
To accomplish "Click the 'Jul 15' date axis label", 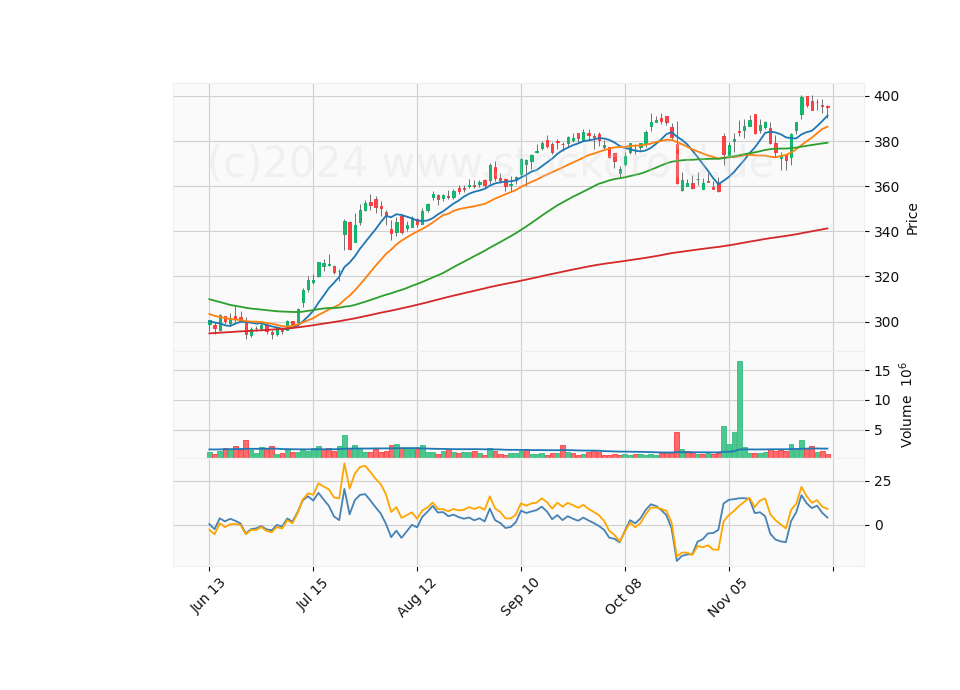I will click(x=312, y=594).
